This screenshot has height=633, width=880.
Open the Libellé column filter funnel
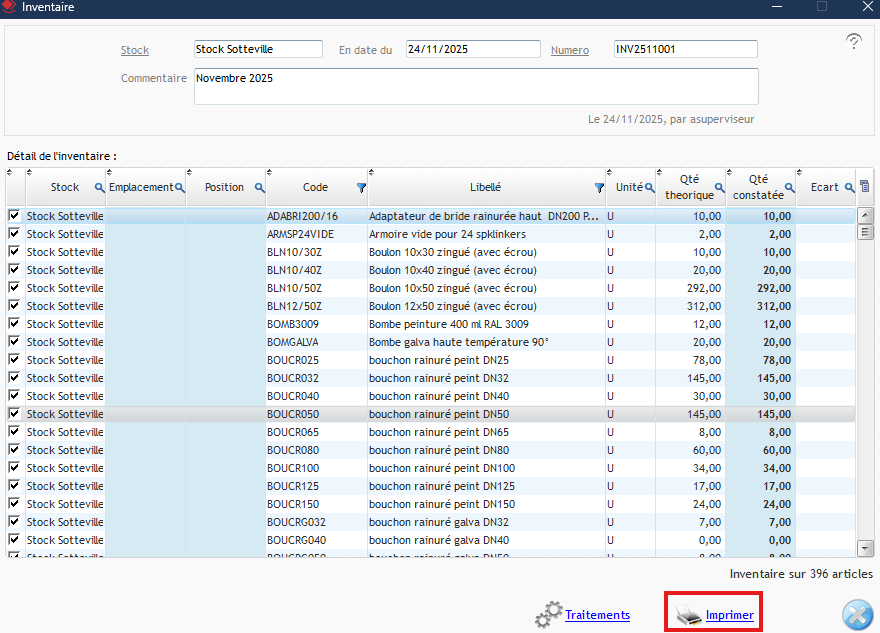pos(599,187)
